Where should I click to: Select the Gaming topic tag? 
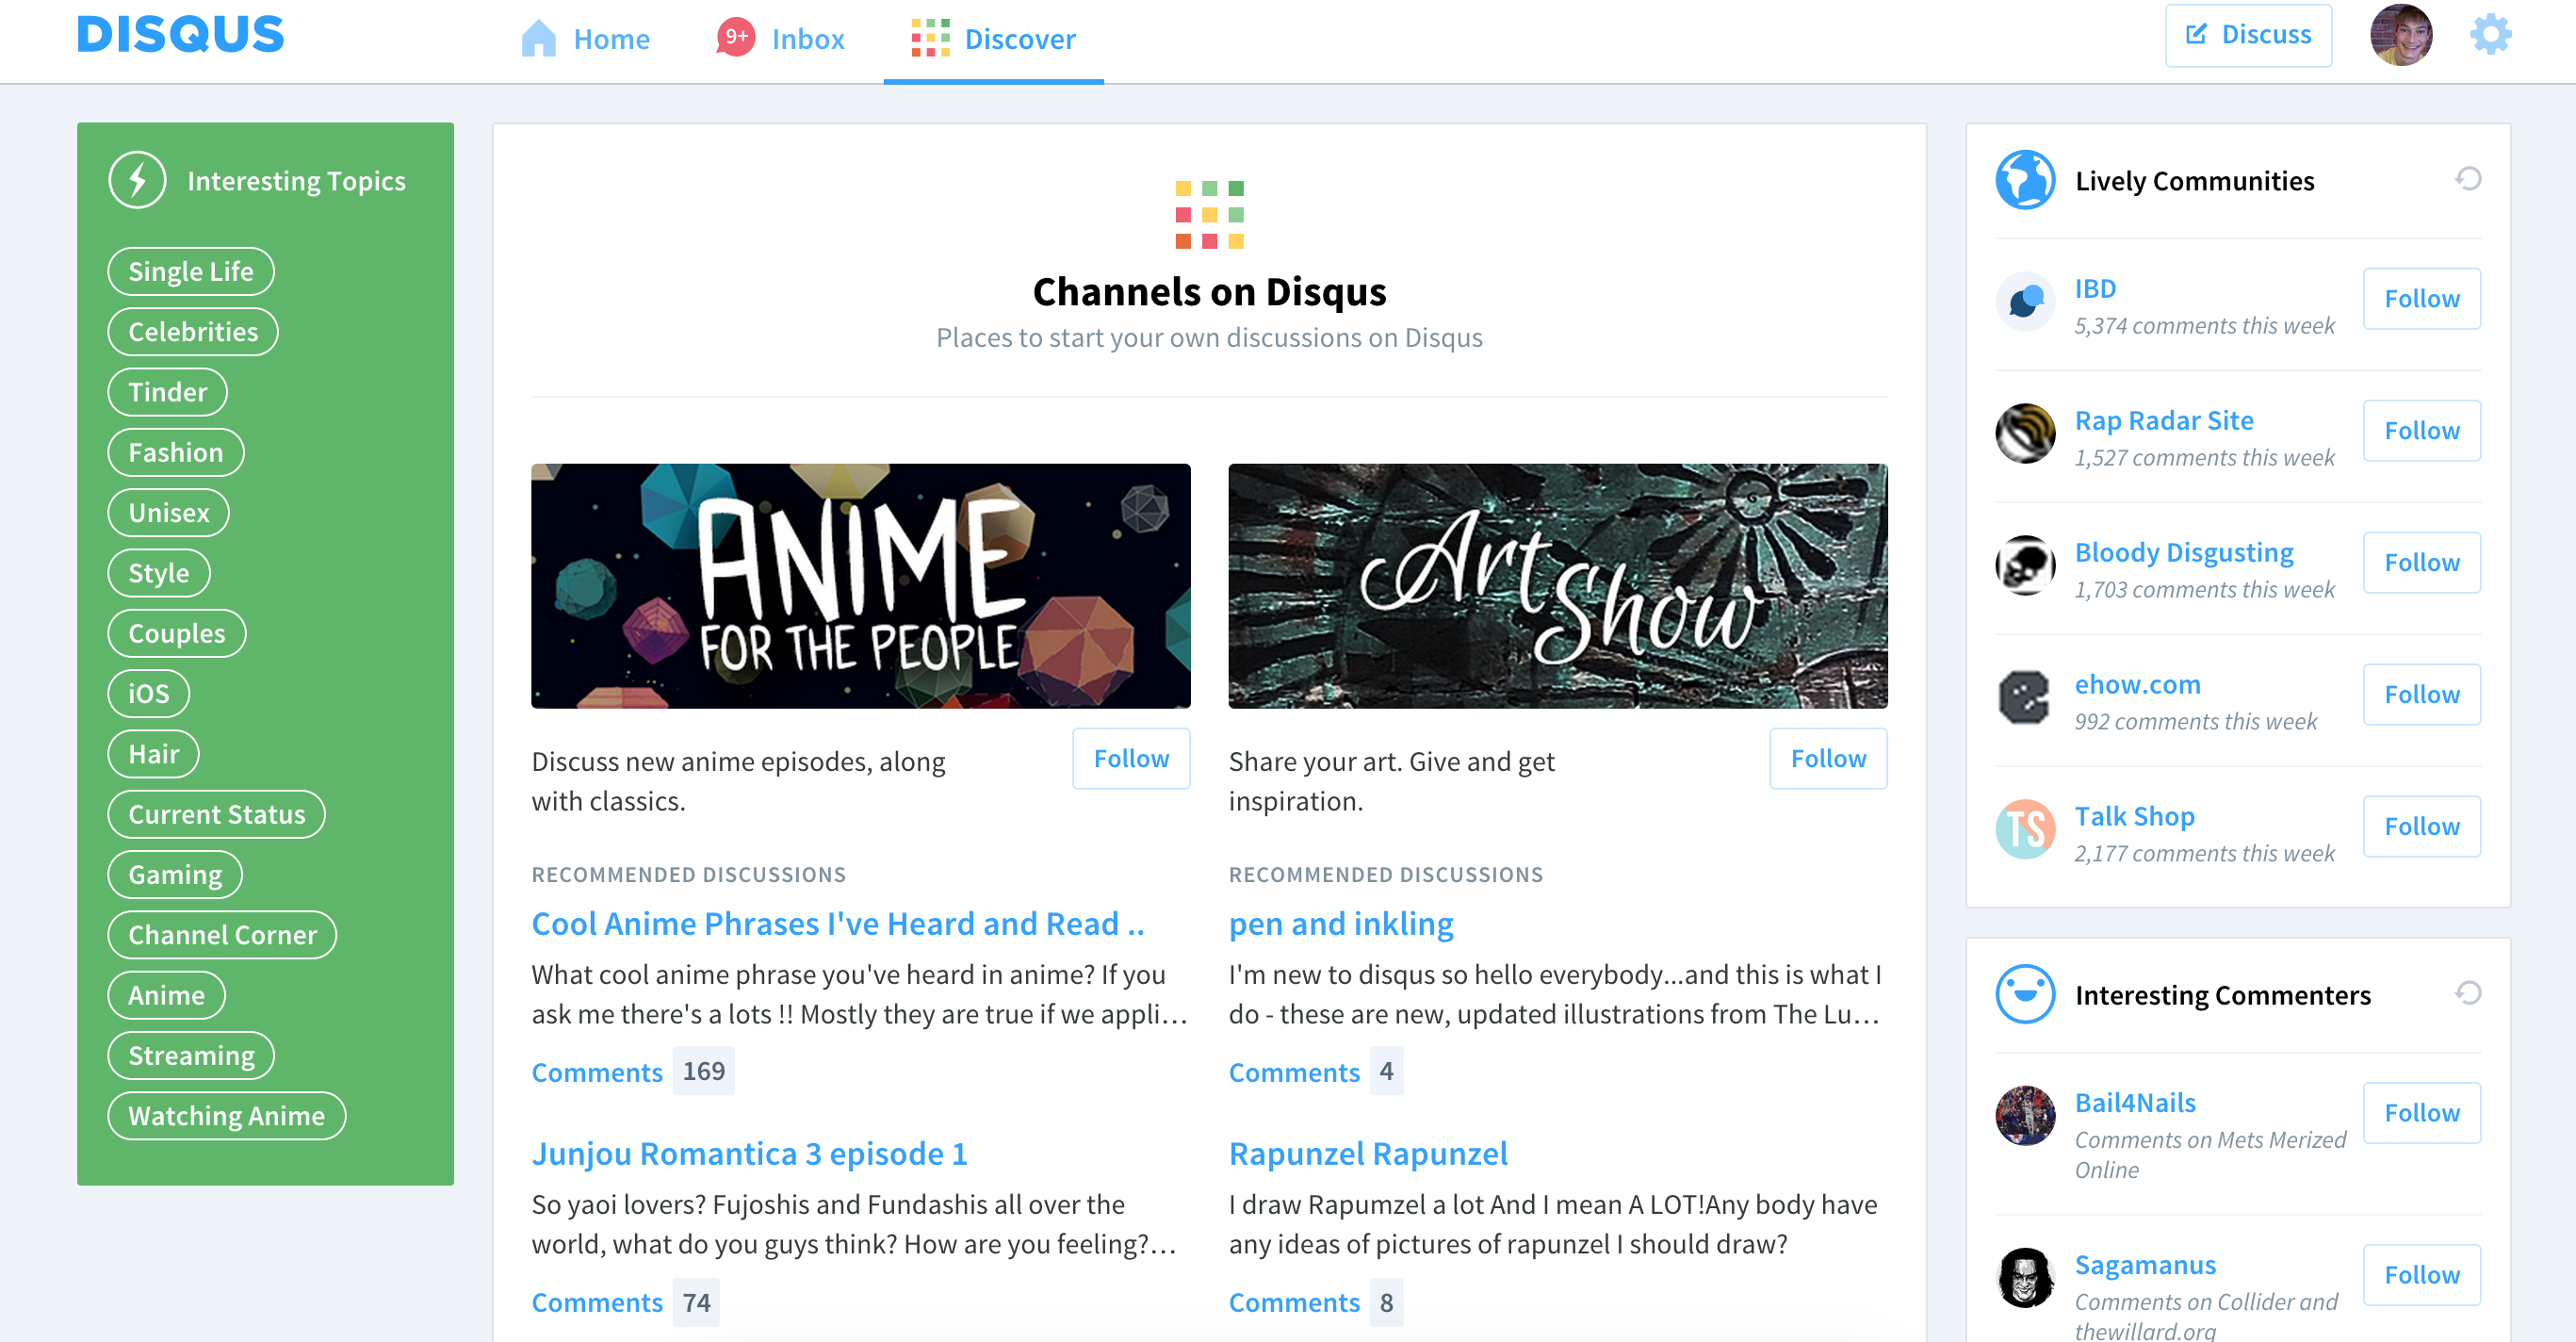pyautogui.click(x=174, y=874)
